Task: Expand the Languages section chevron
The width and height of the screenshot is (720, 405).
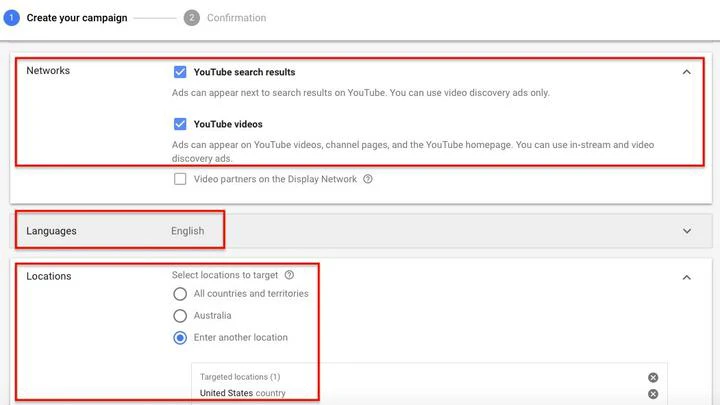Action: click(x=687, y=231)
